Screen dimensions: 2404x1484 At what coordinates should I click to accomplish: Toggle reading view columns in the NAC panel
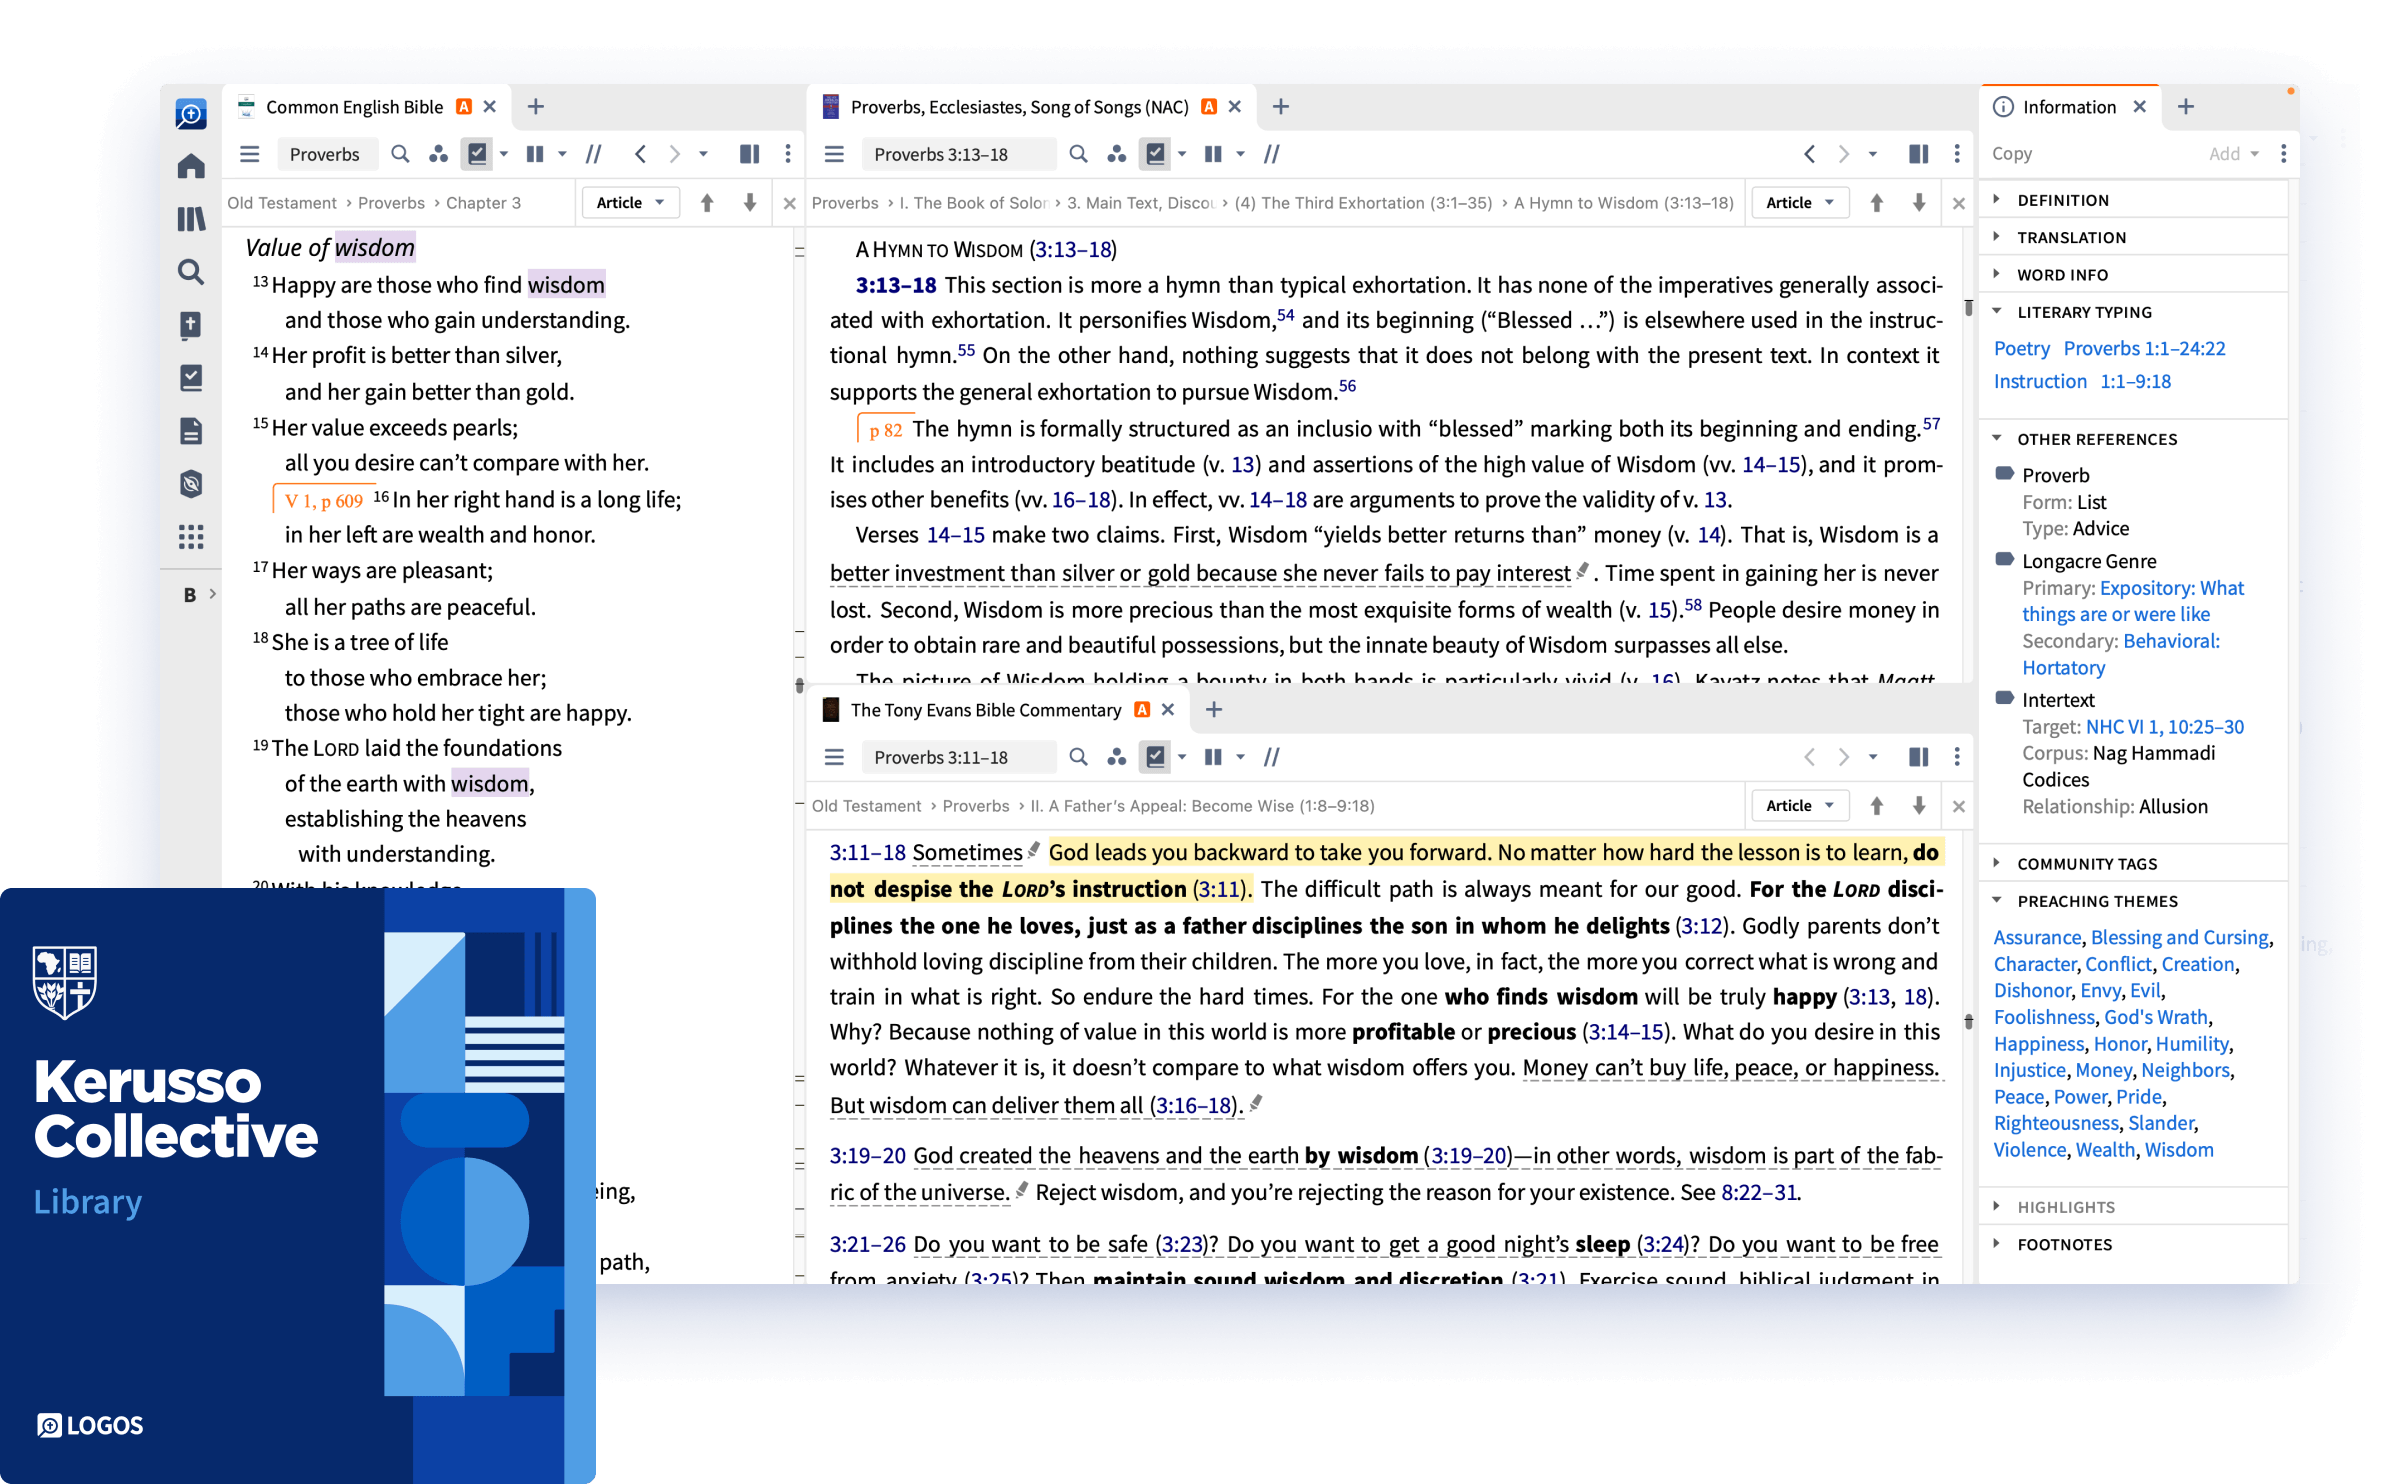tap(1918, 154)
